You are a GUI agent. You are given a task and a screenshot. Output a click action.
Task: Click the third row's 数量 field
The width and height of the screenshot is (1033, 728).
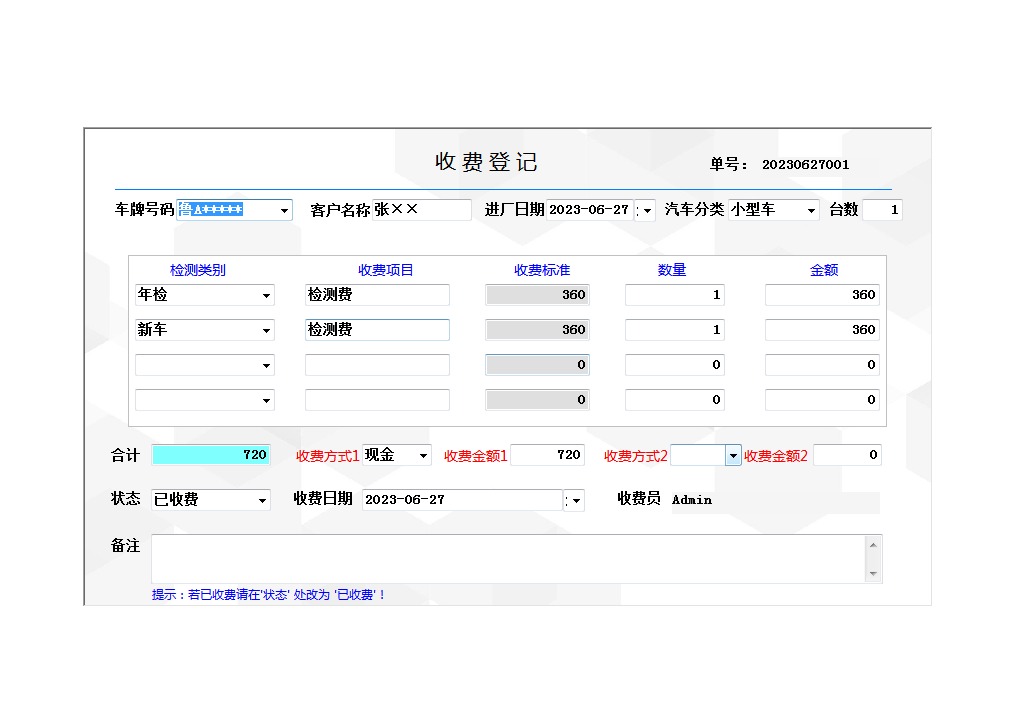click(x=675, y=364)
